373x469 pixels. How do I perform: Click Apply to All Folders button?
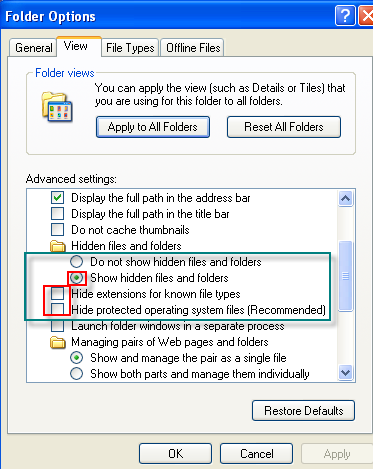point(153,127)
